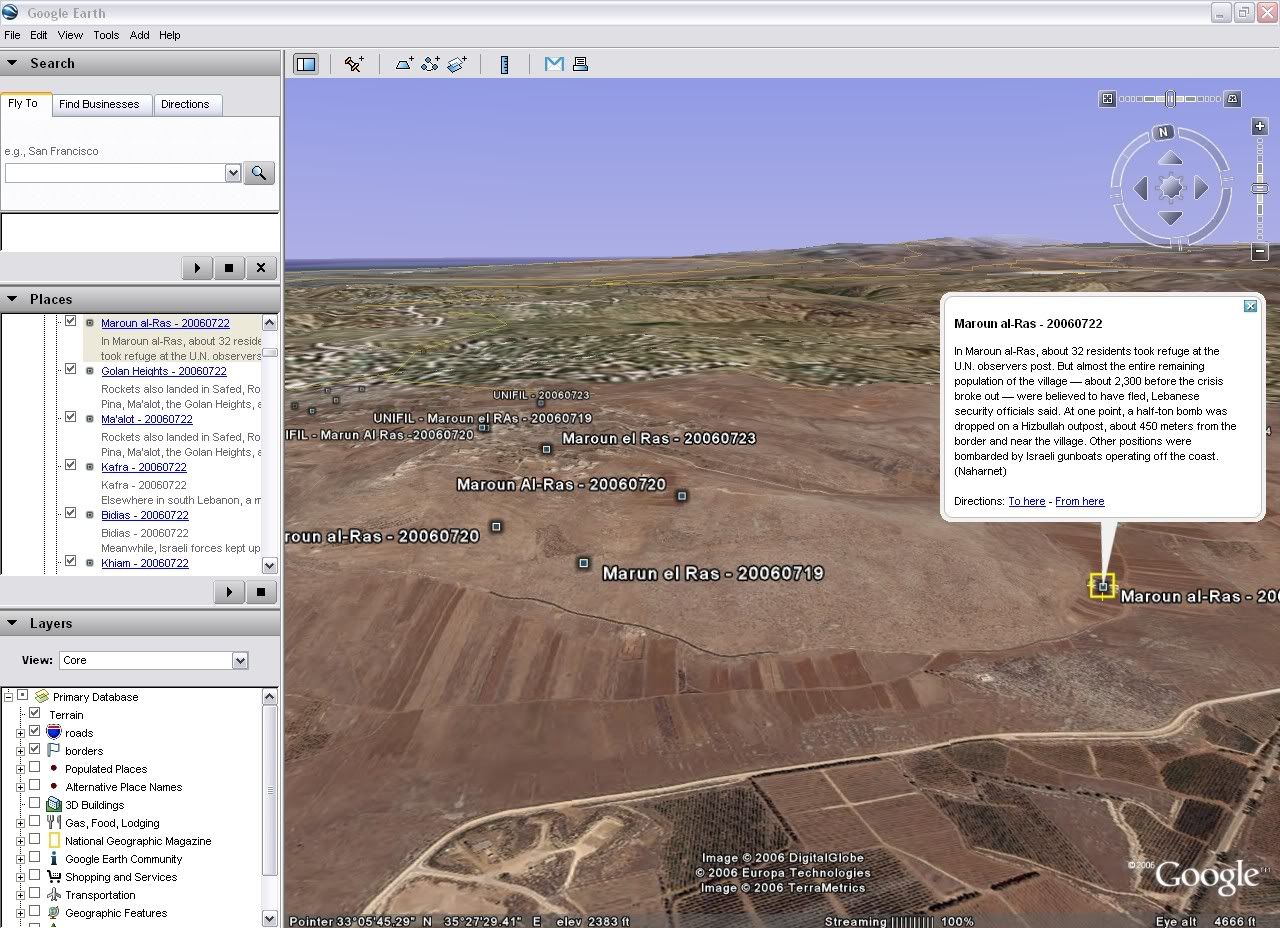Image resolution: width=1280 pixels, height=928 pixels.
Task: Uncheck the roads layer
Action: click(35, 732)
